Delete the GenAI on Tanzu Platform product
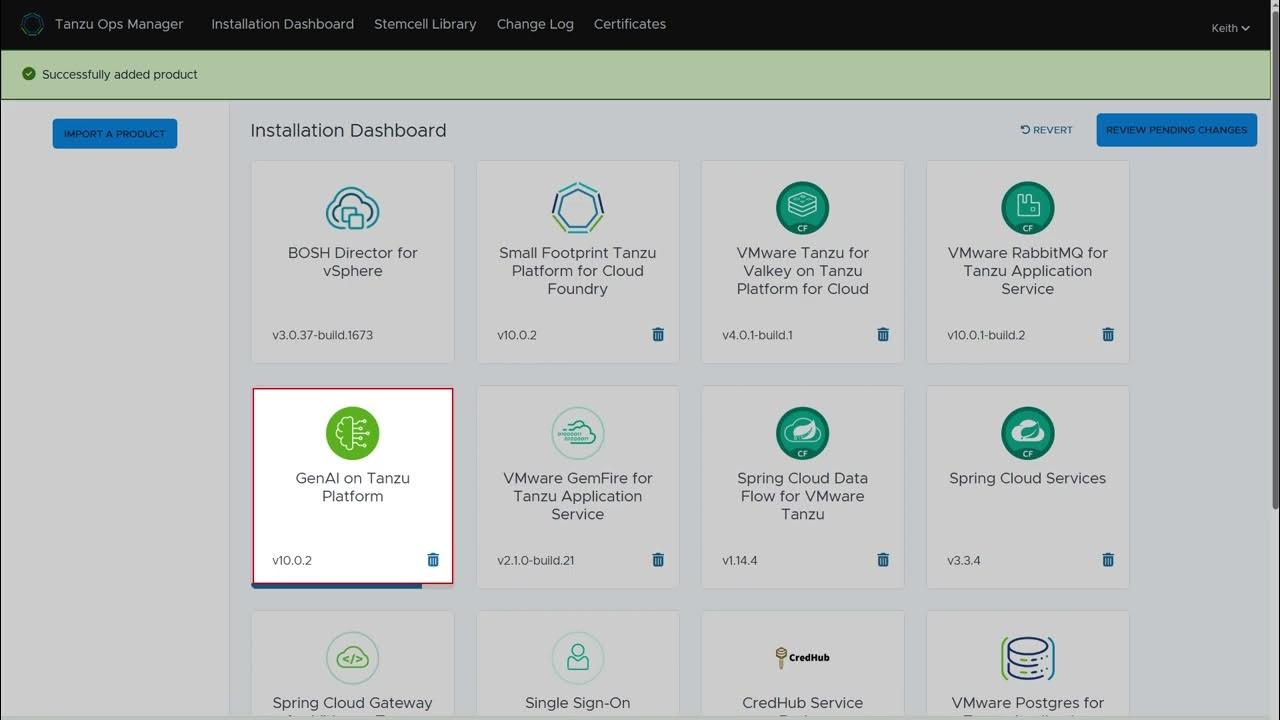 pyautogui.click(x=433, y=560)
